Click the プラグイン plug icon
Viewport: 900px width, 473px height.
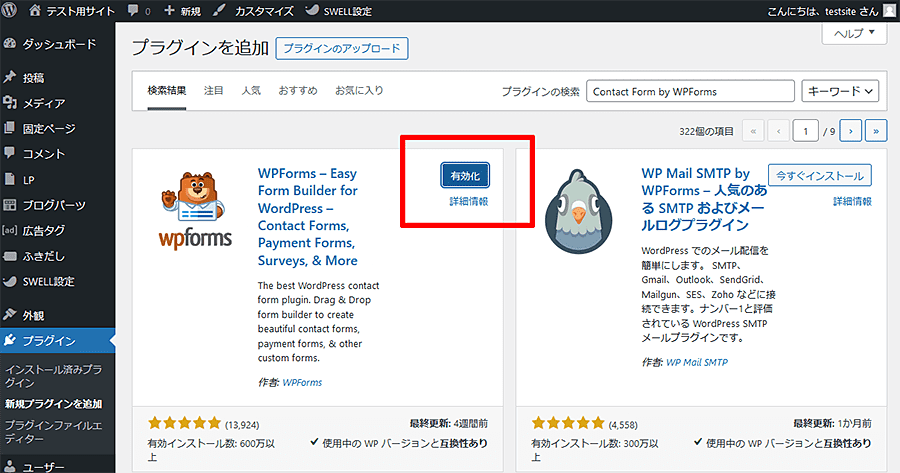click(x=9, y=340)
